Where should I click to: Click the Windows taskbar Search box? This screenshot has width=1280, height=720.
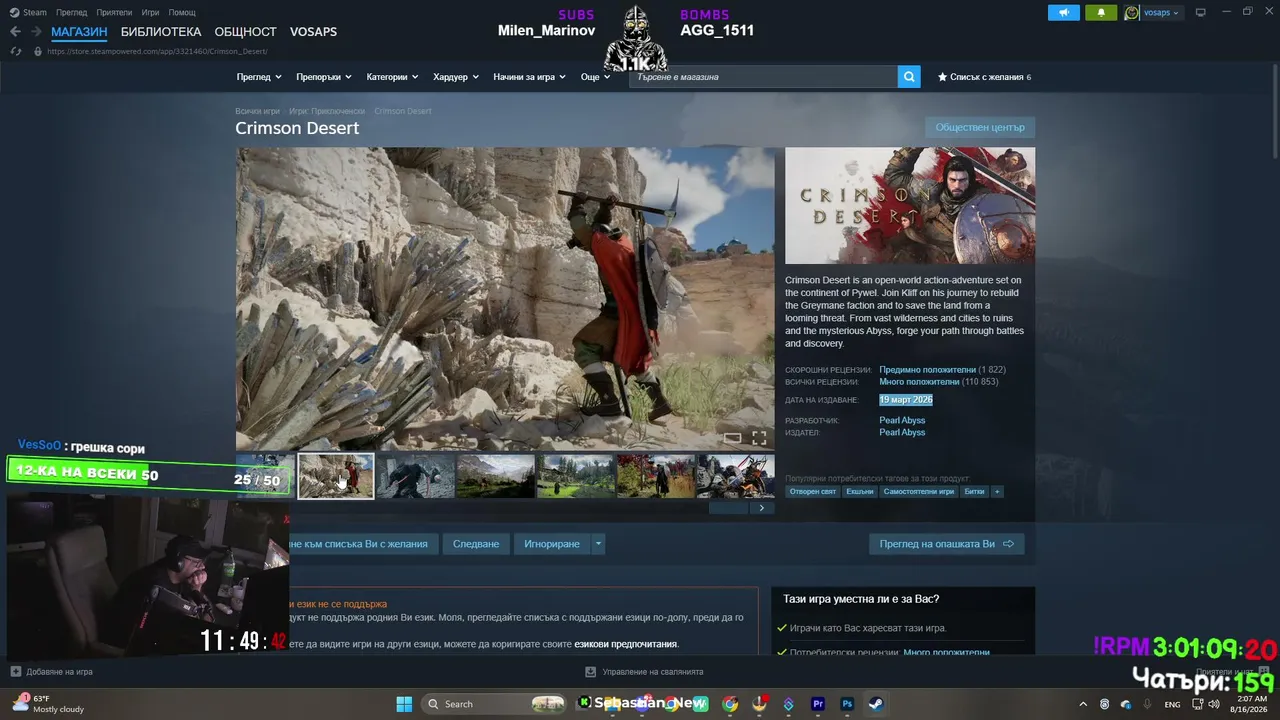click(494, 704)
